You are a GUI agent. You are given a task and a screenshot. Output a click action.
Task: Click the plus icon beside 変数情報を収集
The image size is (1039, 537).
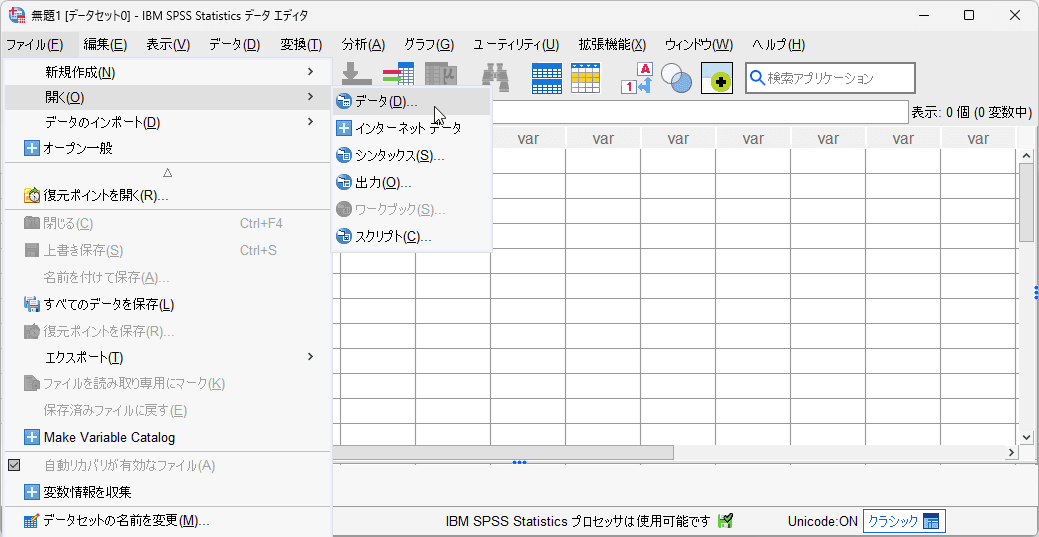32,492
